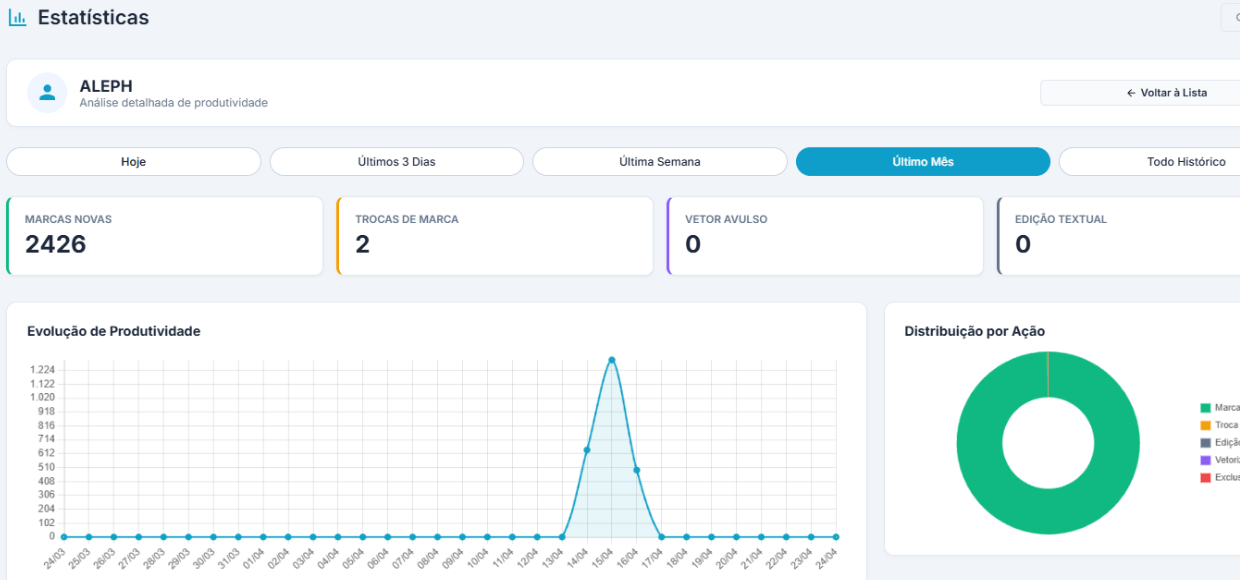
Task: Open the Trocas de Marca card
Action: 495,236
